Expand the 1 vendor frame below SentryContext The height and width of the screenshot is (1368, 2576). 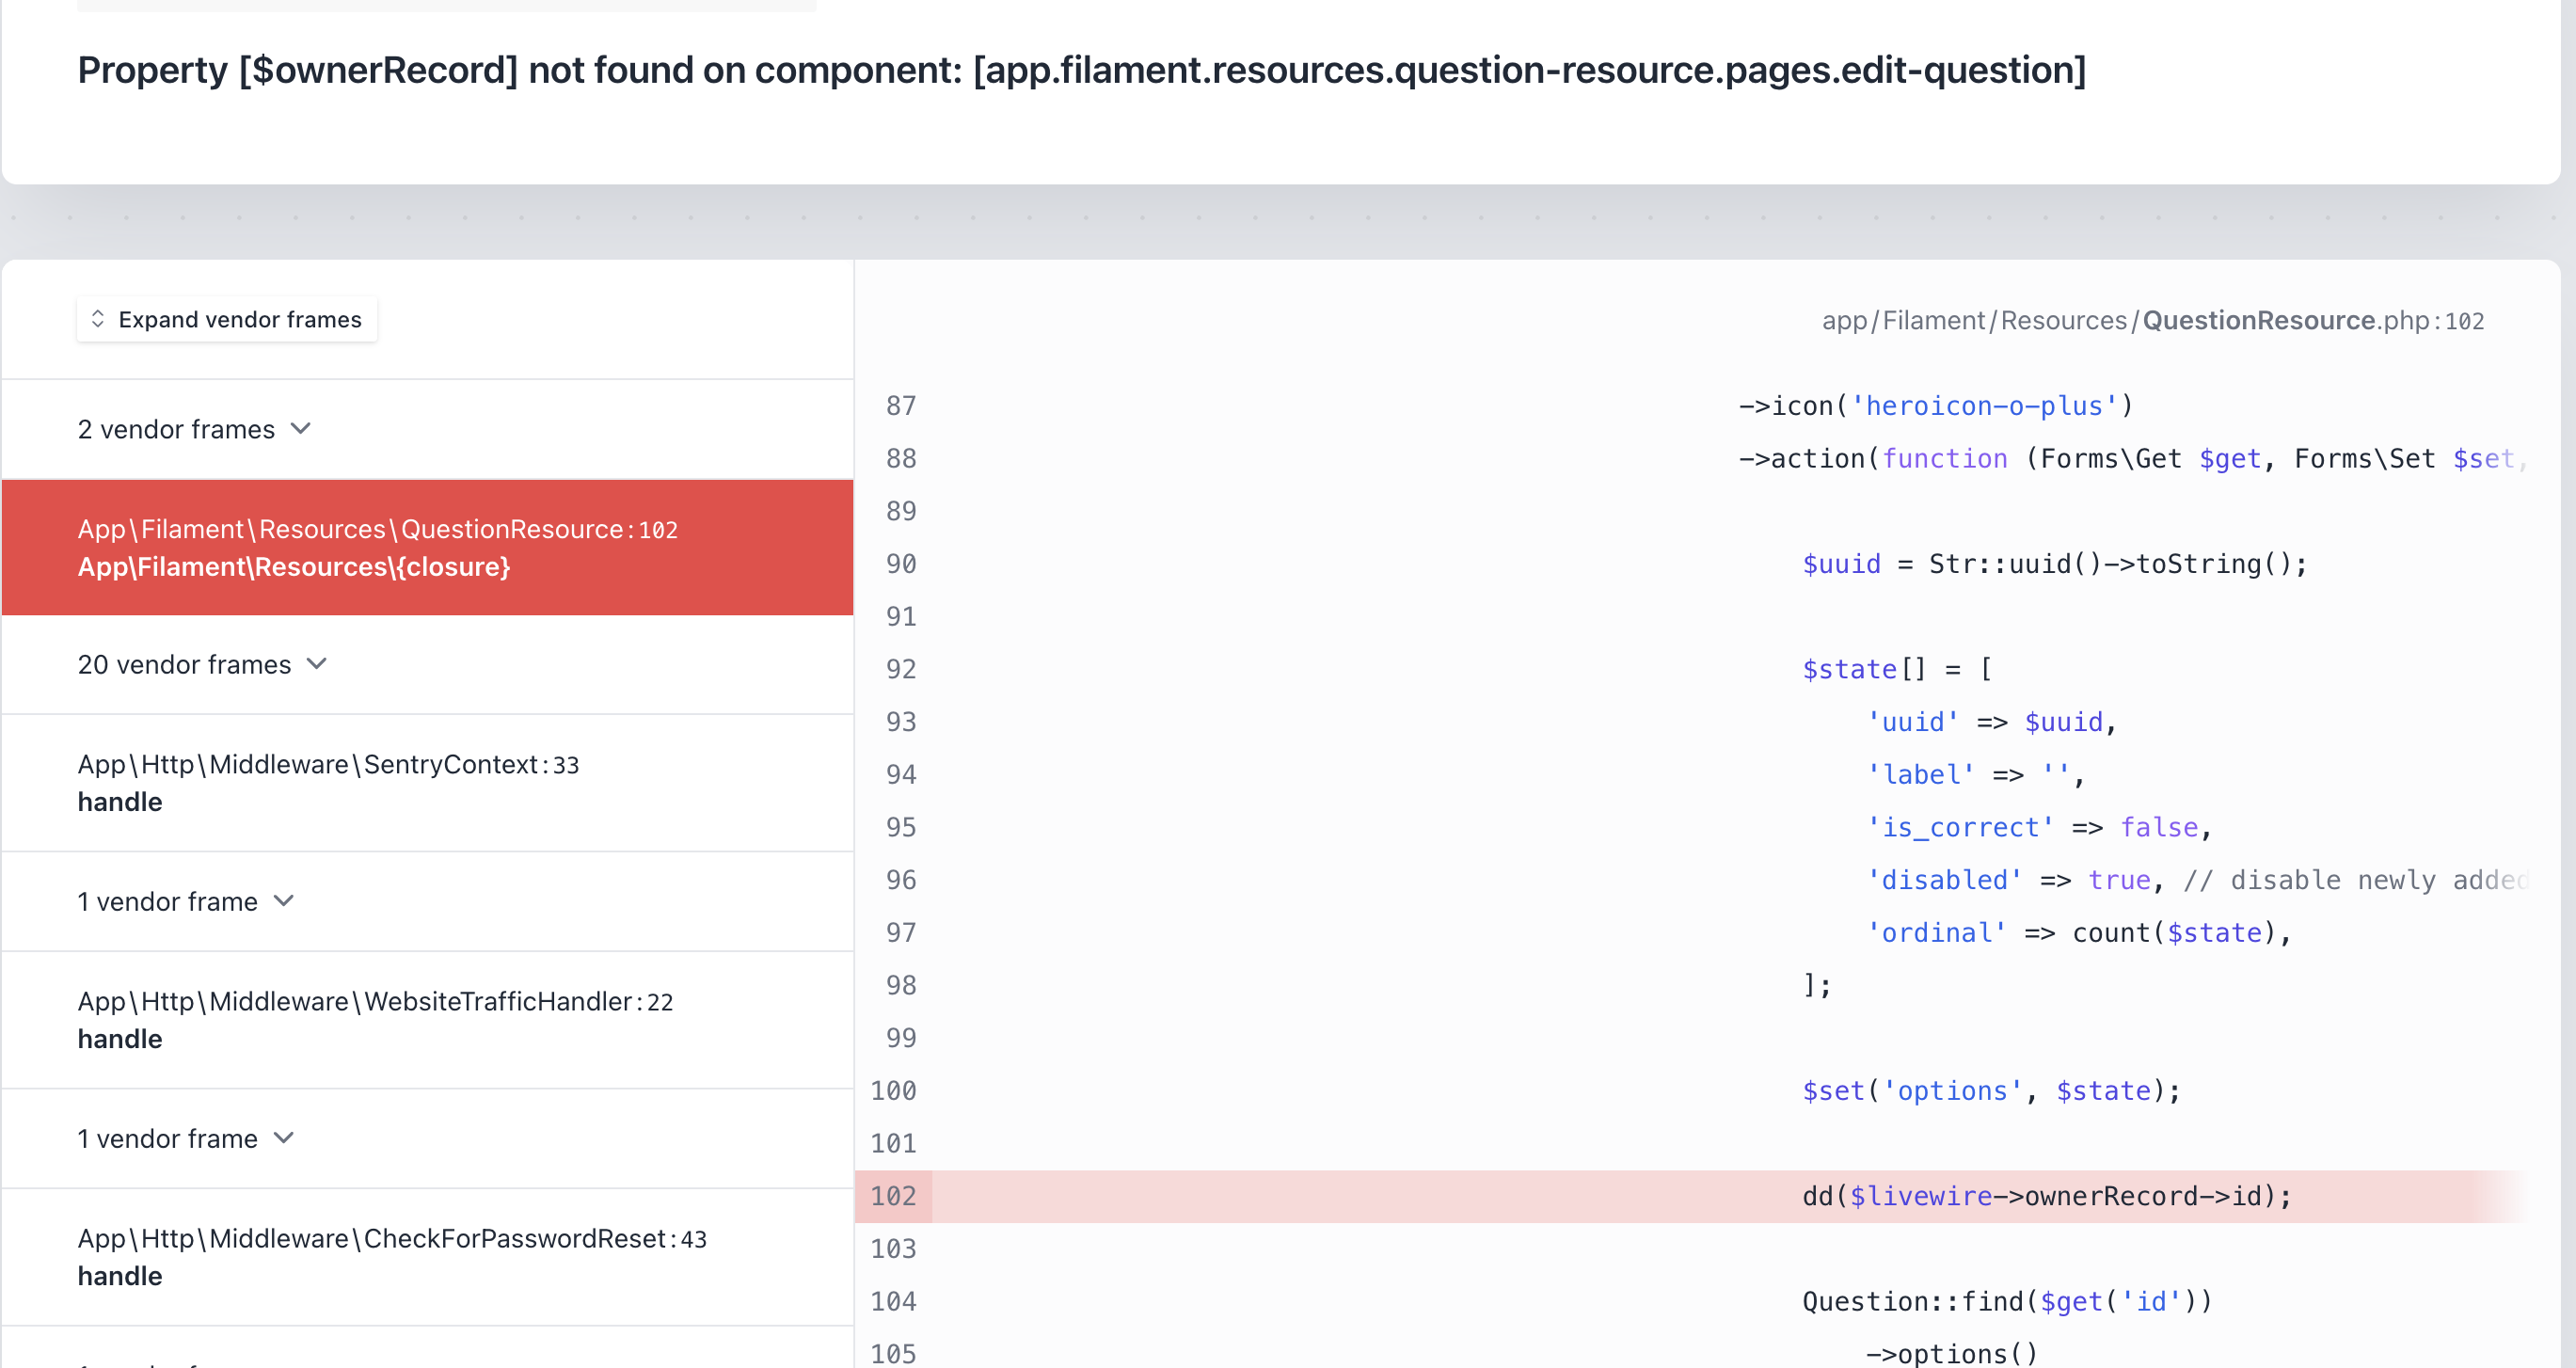pos(168,901)
